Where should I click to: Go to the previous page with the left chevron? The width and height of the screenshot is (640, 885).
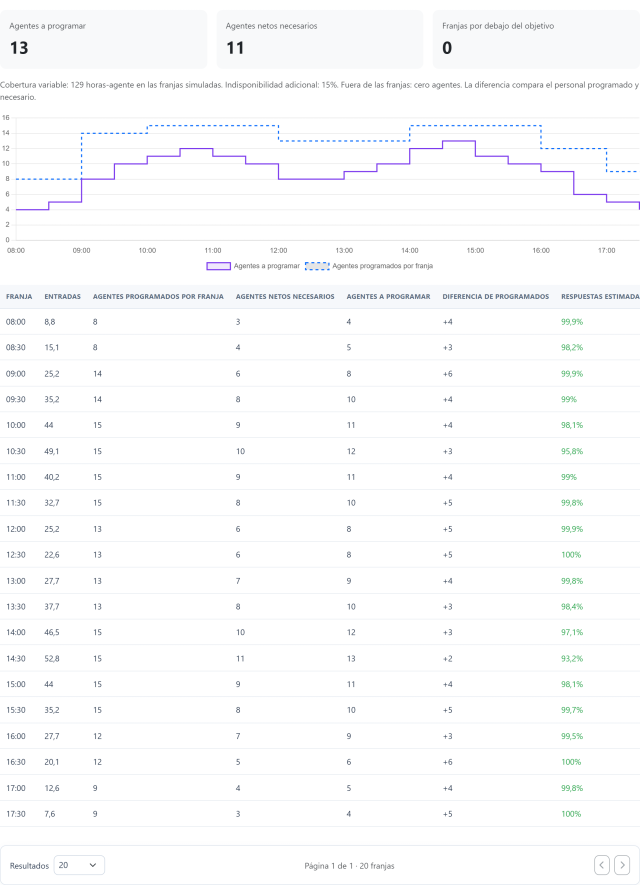point(602,865)
